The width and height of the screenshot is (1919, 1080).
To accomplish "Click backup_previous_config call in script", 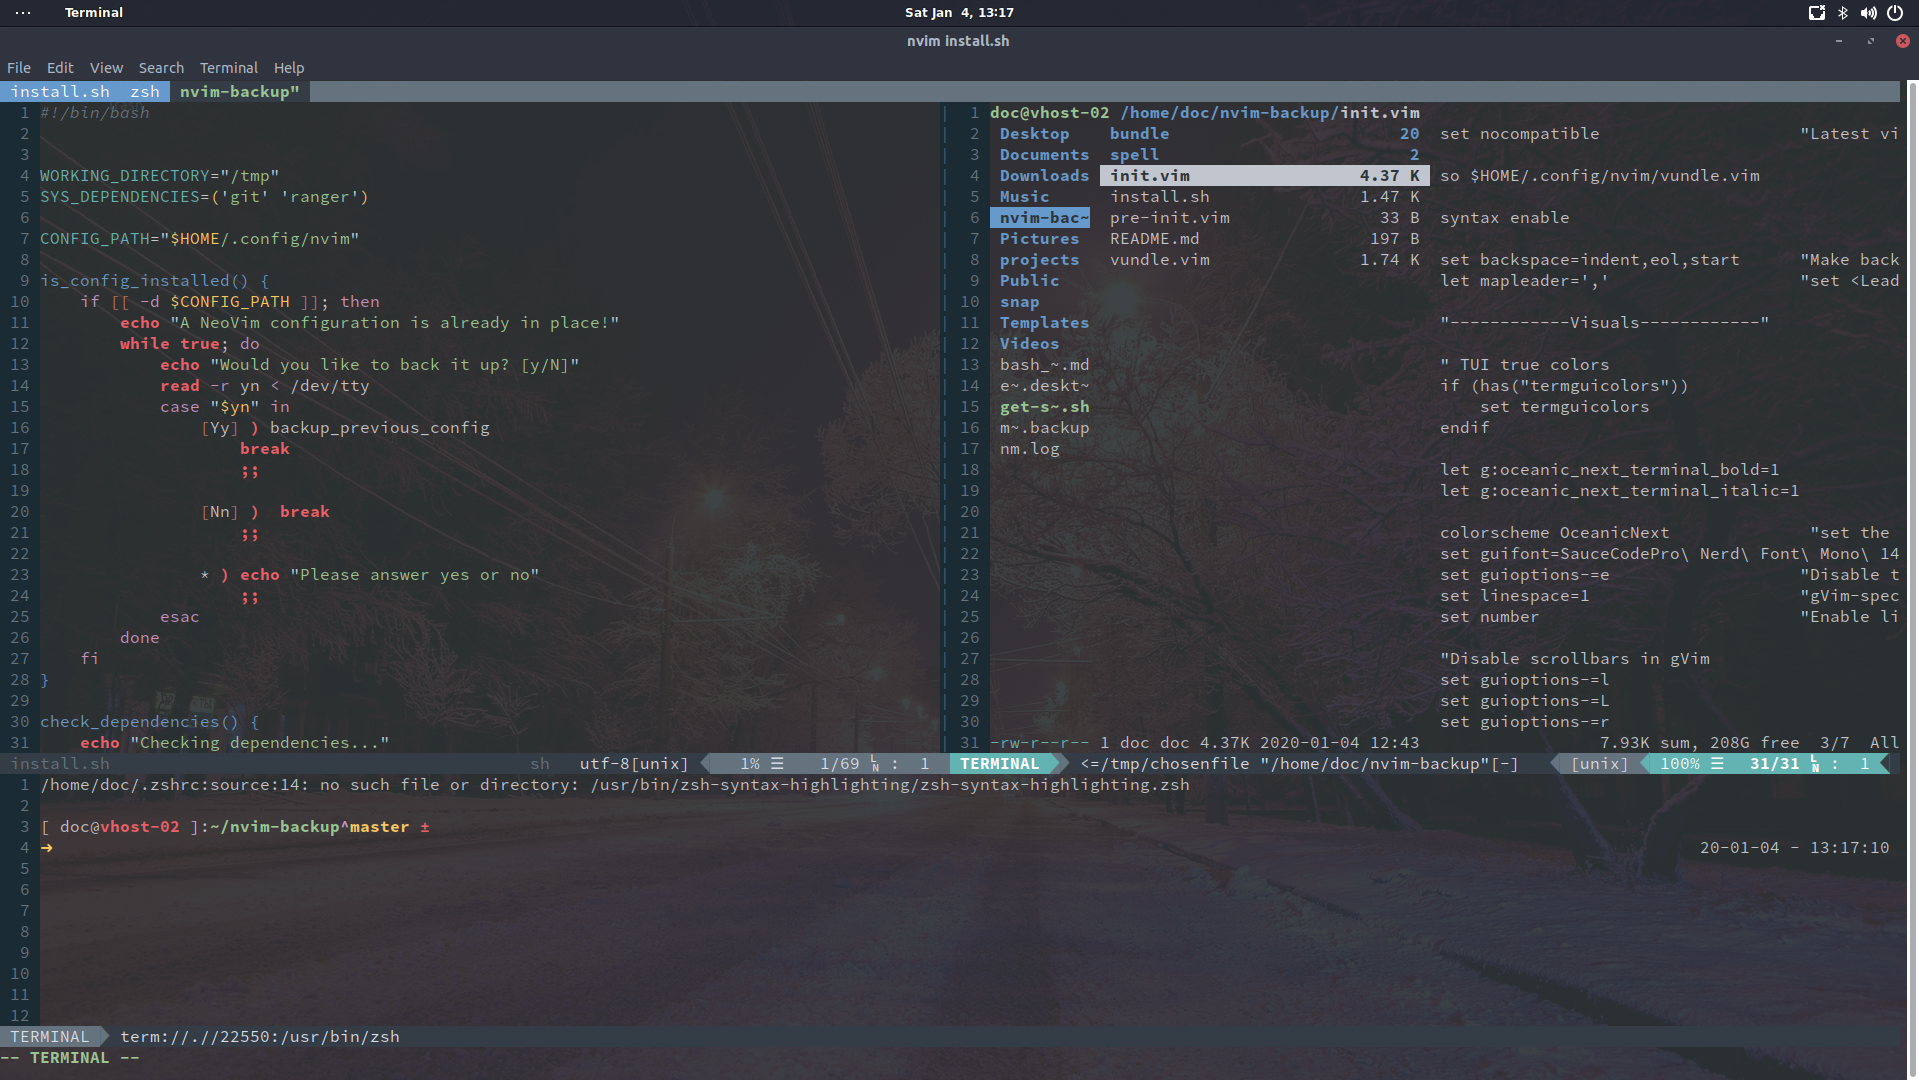I will pyautogui.click(x=379, y=428).
